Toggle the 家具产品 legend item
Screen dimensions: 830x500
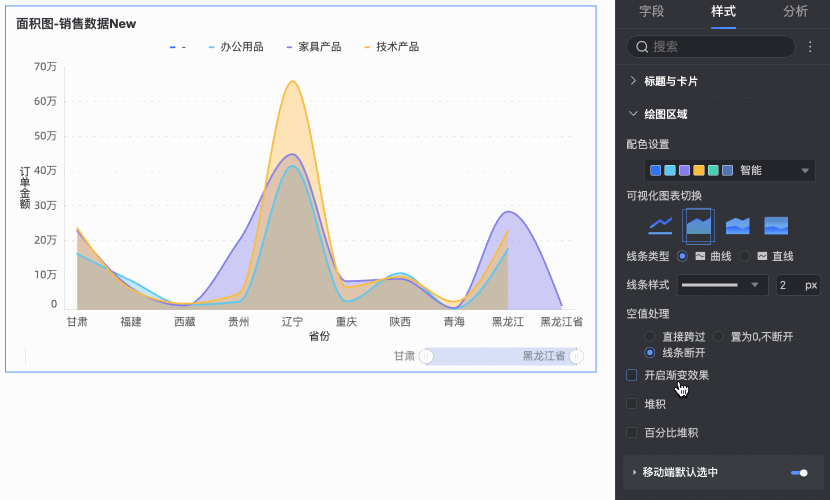click(314, 47)
